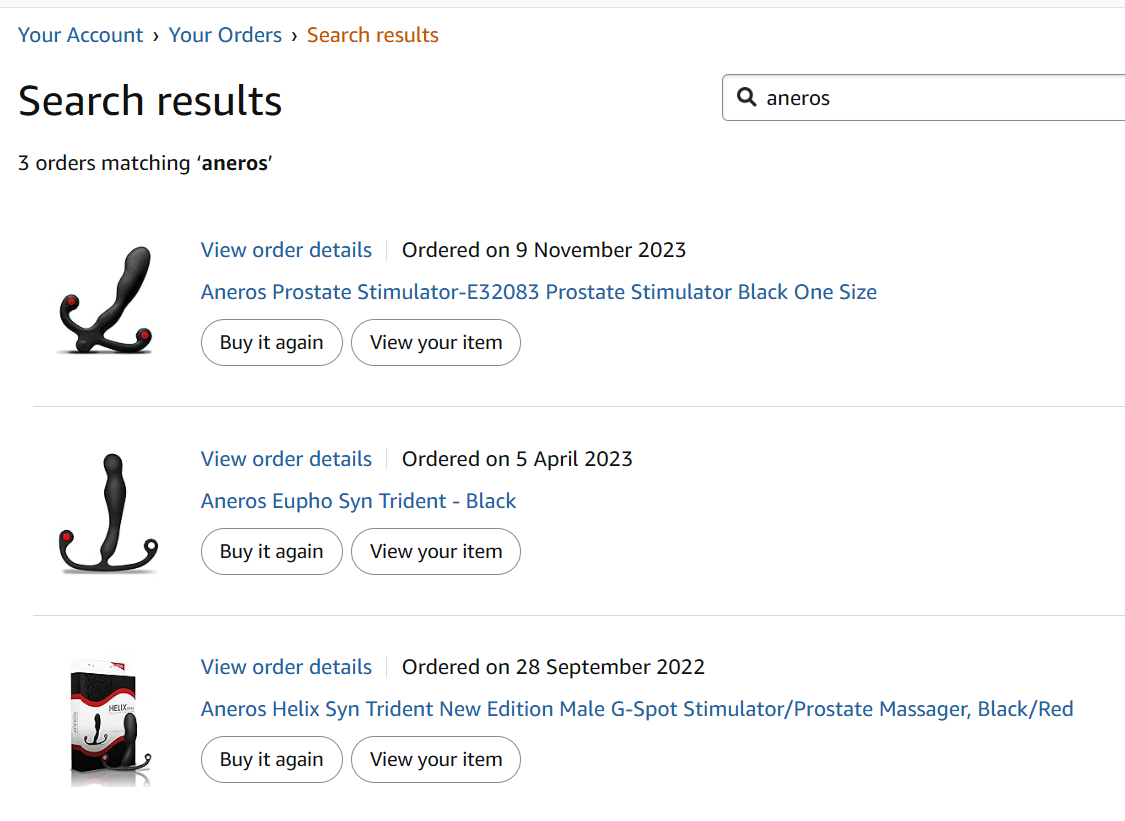This screenshot has width=1125, height=821.
Task: View your item for the November 2023 order
Action: [436, 342]
